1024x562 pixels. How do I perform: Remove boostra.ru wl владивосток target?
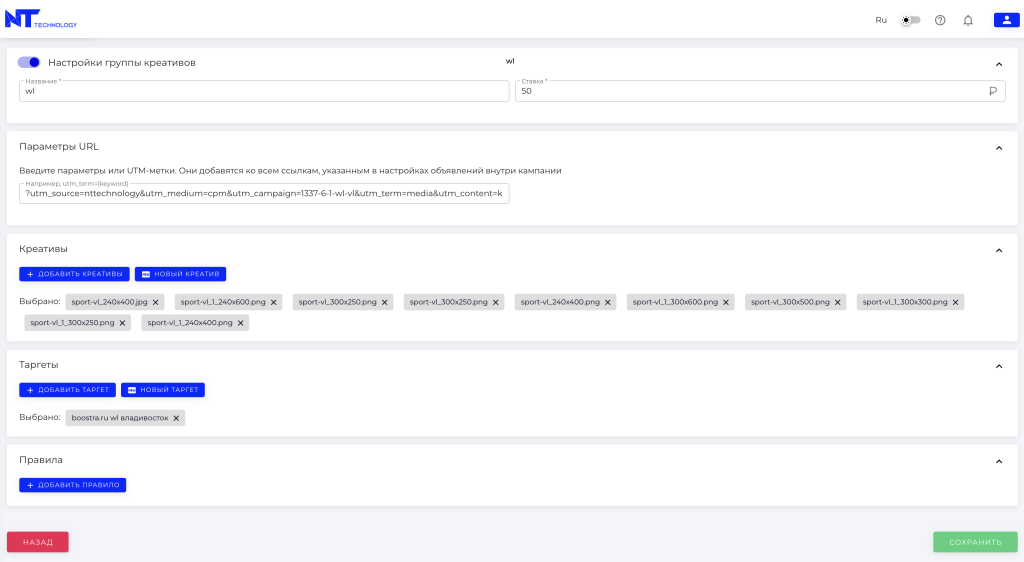coord(176,418)
